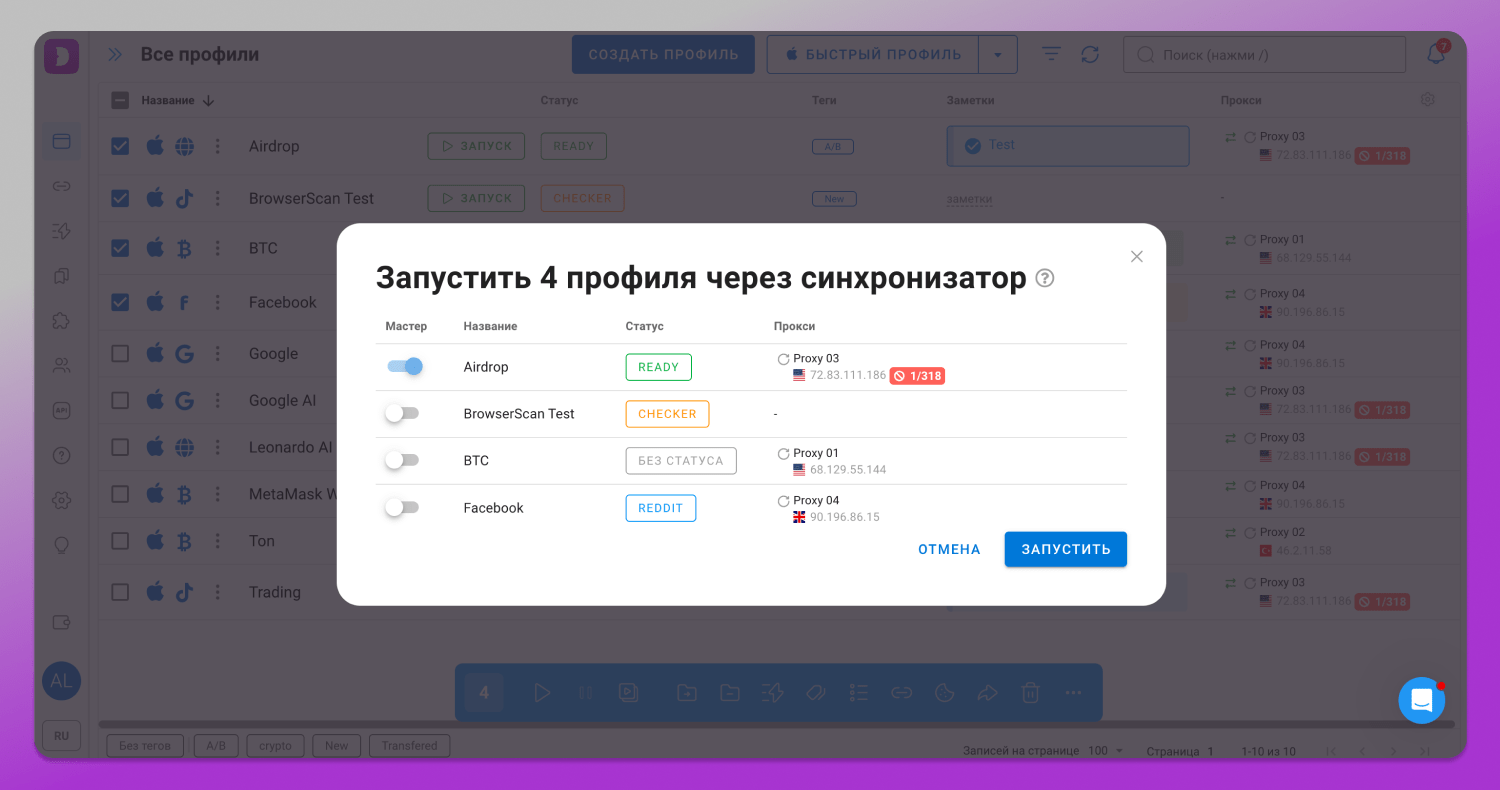
Task: Open the filter icon in top bar
Action: tap(1051, 55)
